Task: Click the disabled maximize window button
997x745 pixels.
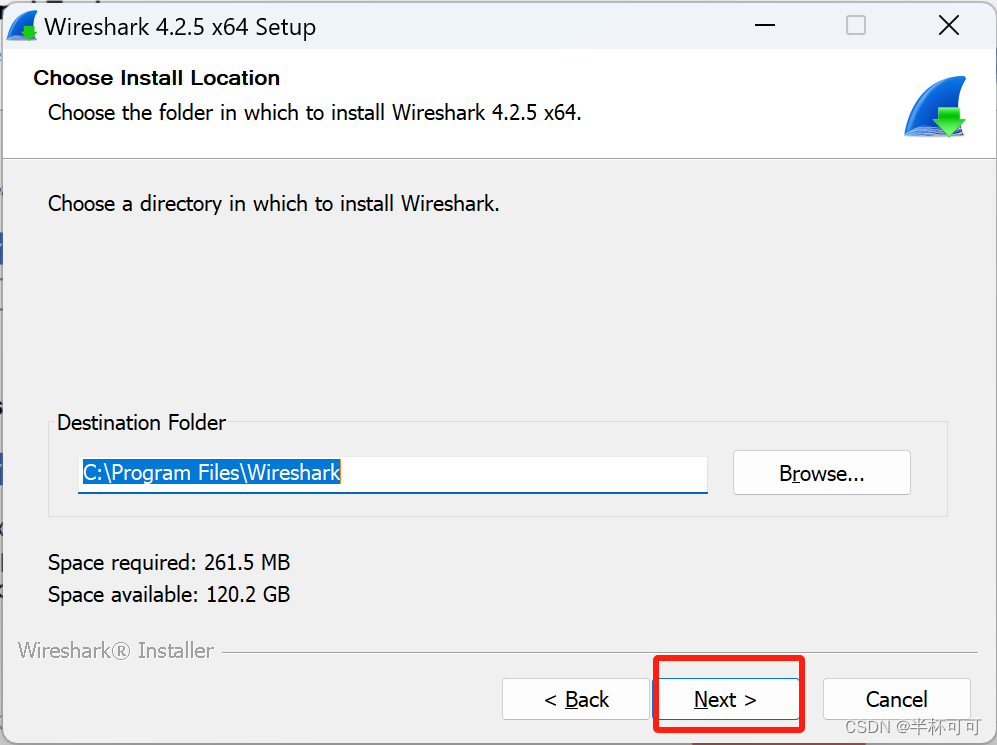Action: (x=856, y=26)
